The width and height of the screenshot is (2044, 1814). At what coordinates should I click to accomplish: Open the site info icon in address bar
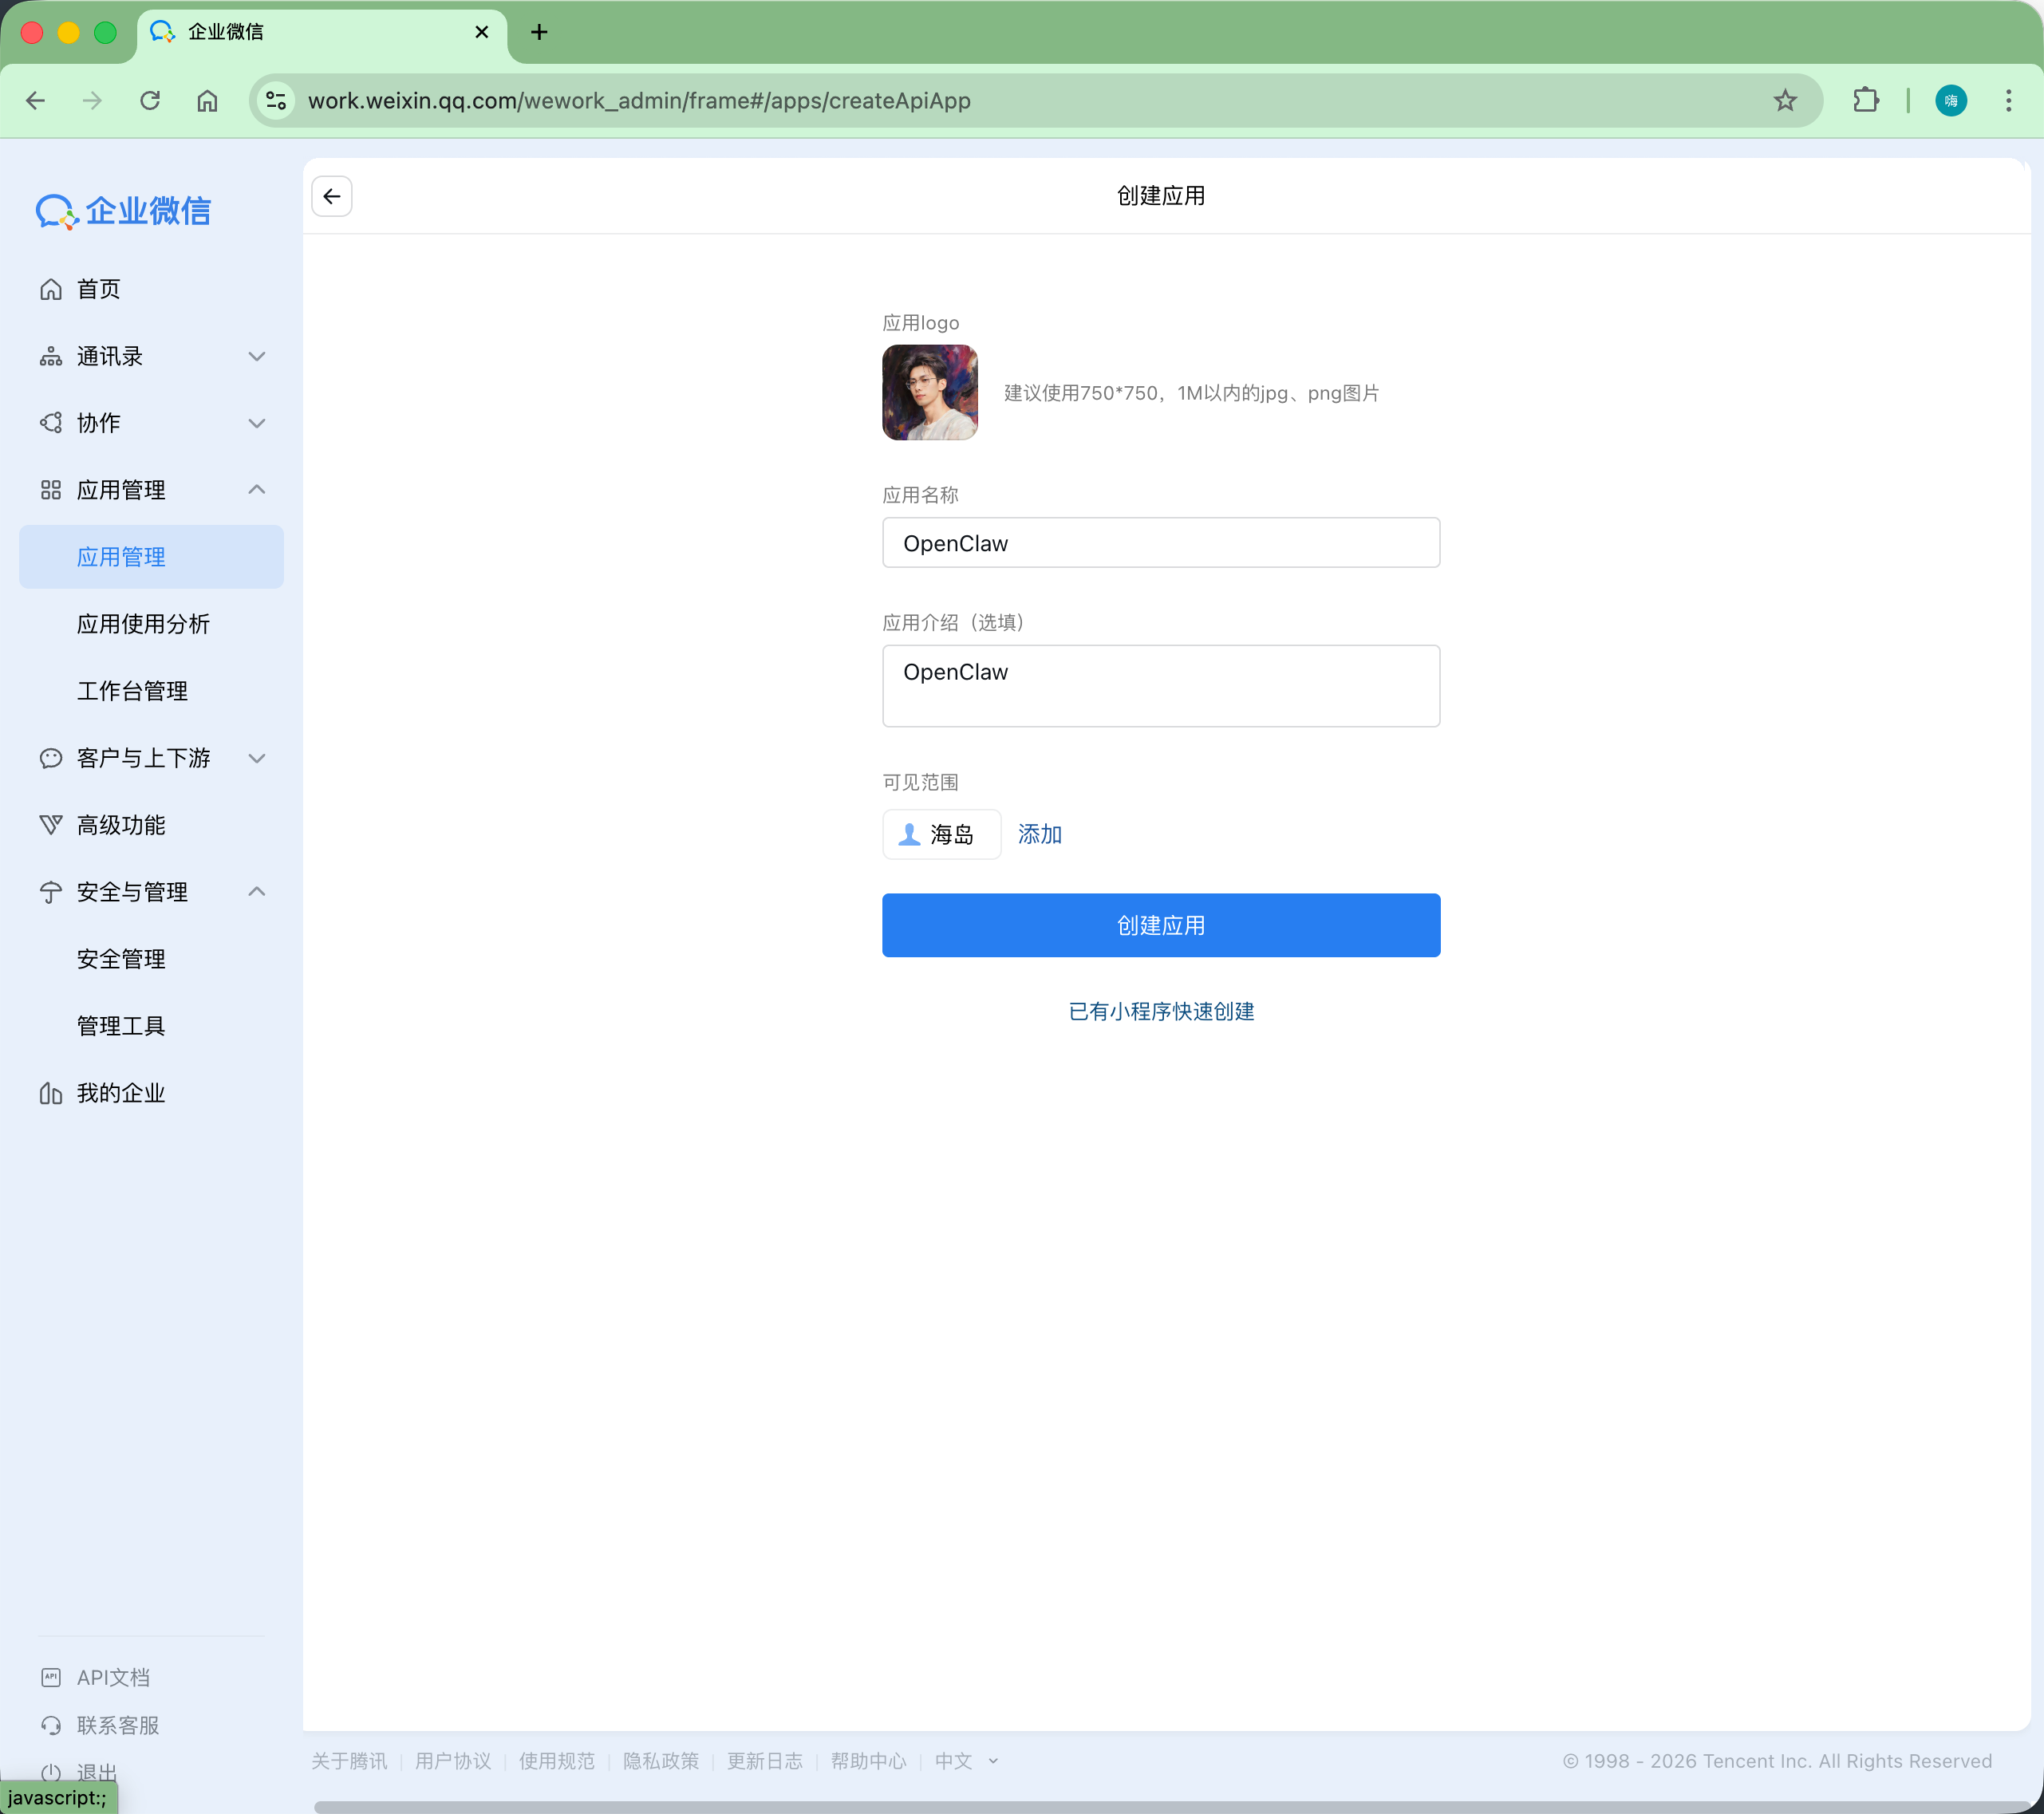click(276, 101)
